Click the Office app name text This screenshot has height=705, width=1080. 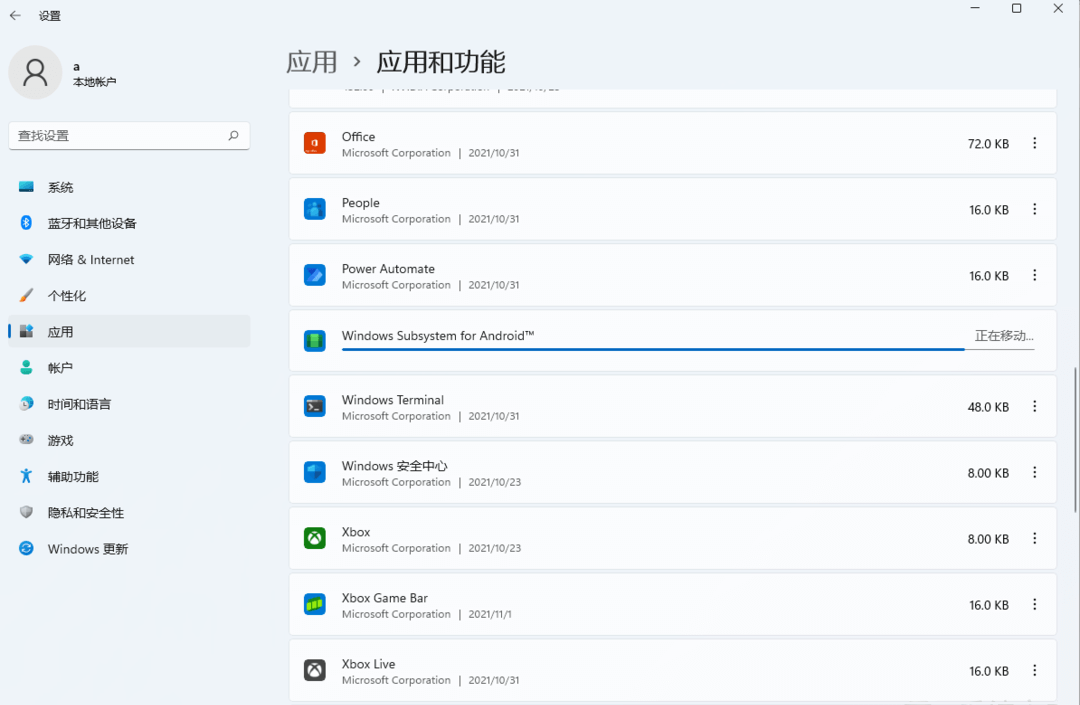pos(358,136)
